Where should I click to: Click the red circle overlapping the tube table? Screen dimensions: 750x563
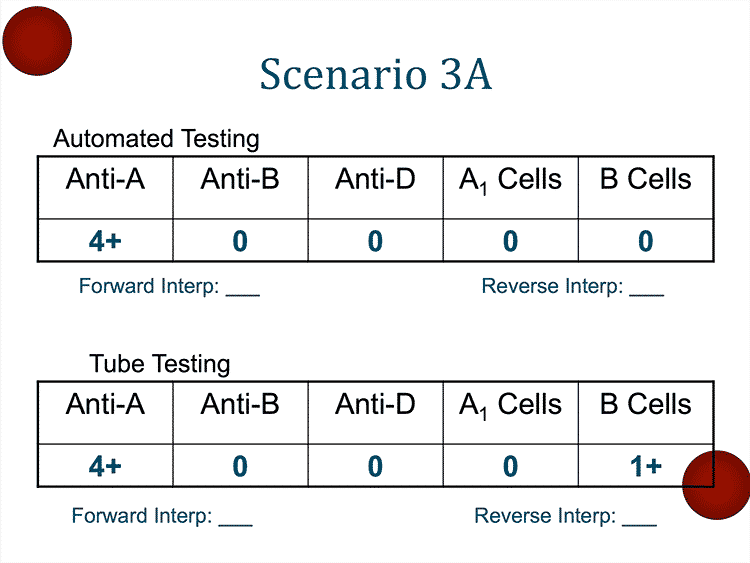coord(715,484)
